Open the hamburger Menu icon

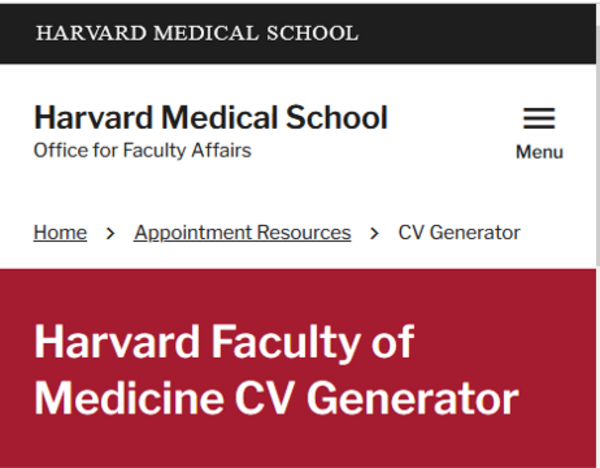(x=539, y=119)
